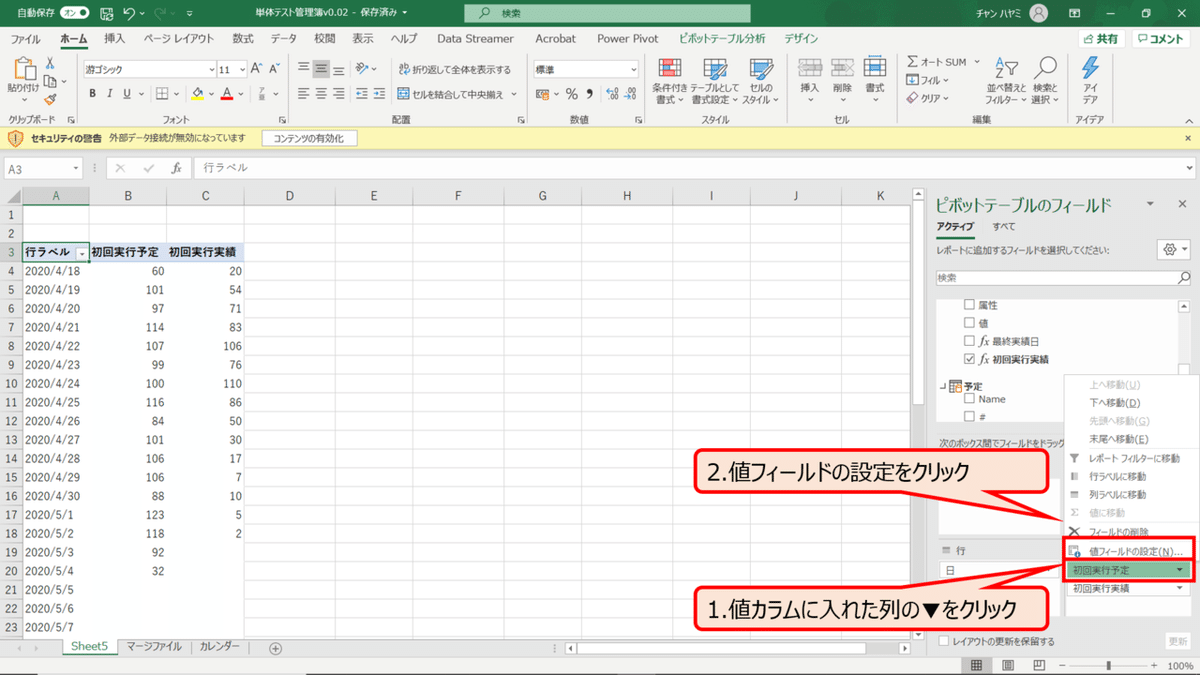Image resolution: width=1200 pixels, height=675 pixels.
Task: Click 折り返して全体を表示する wrap text button
Action: click(454, 69)
